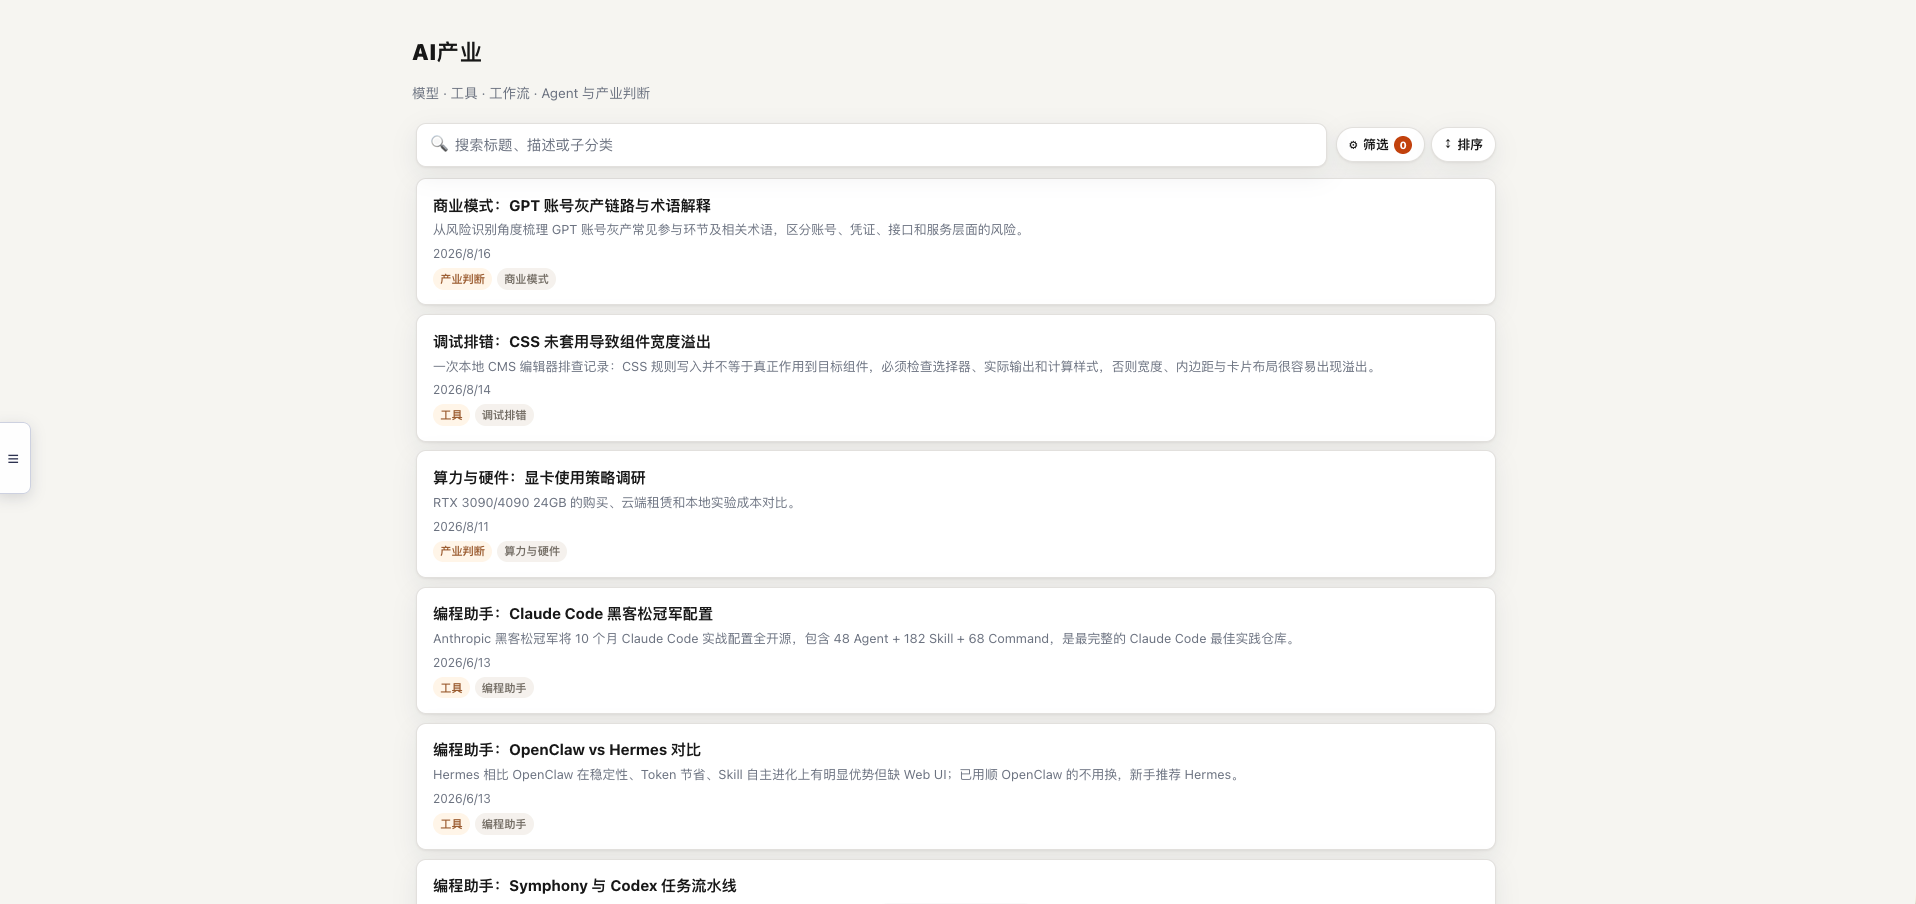Image resolution: width=1916 pixels, height=904 pixels.
Task: Select 工具 tag on Claude Code card
Action: click(451, 688)
